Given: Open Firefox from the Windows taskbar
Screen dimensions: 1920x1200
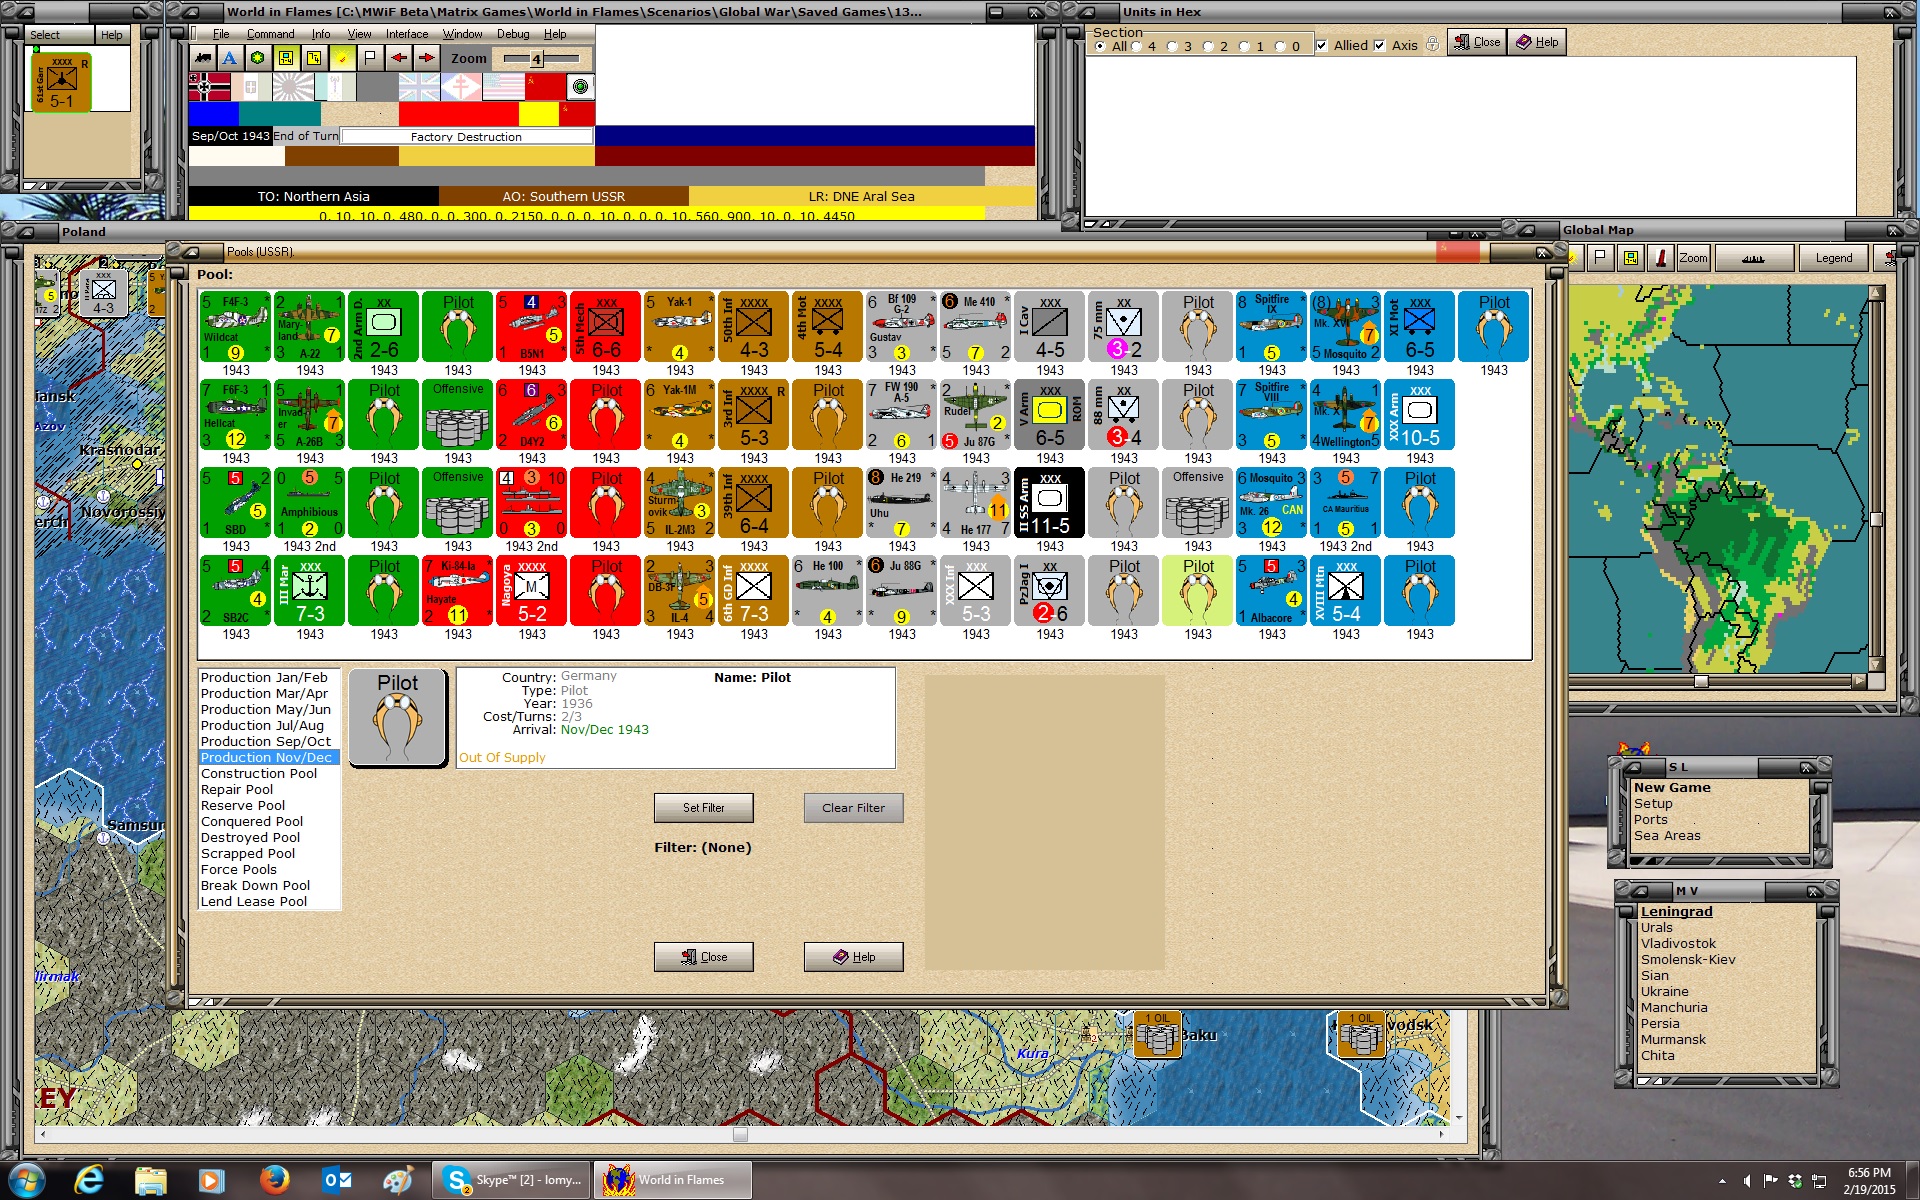Looking at the screenshot, I should click(274, 1180).
